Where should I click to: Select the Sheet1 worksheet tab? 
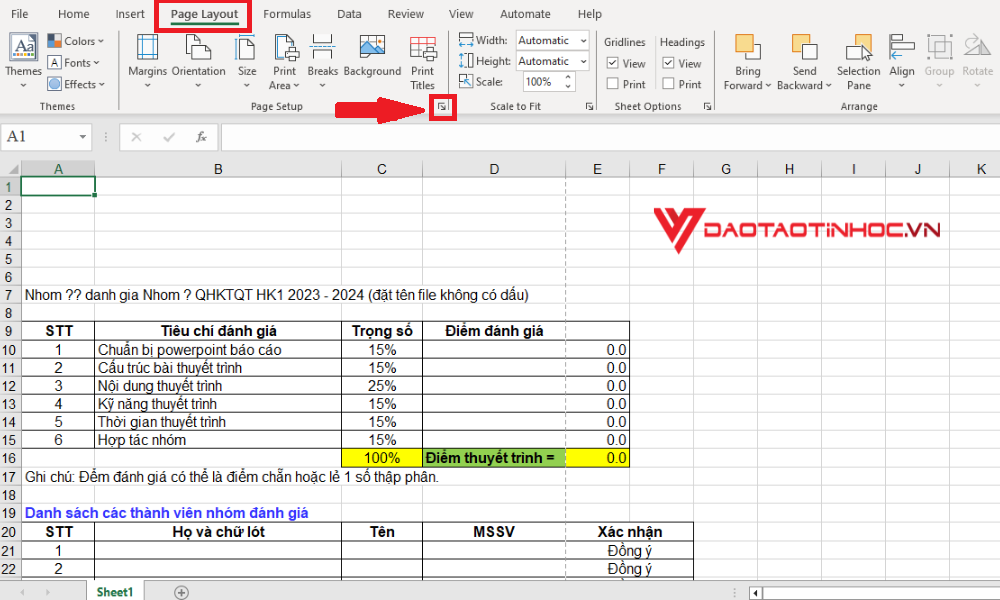[114, 591]
